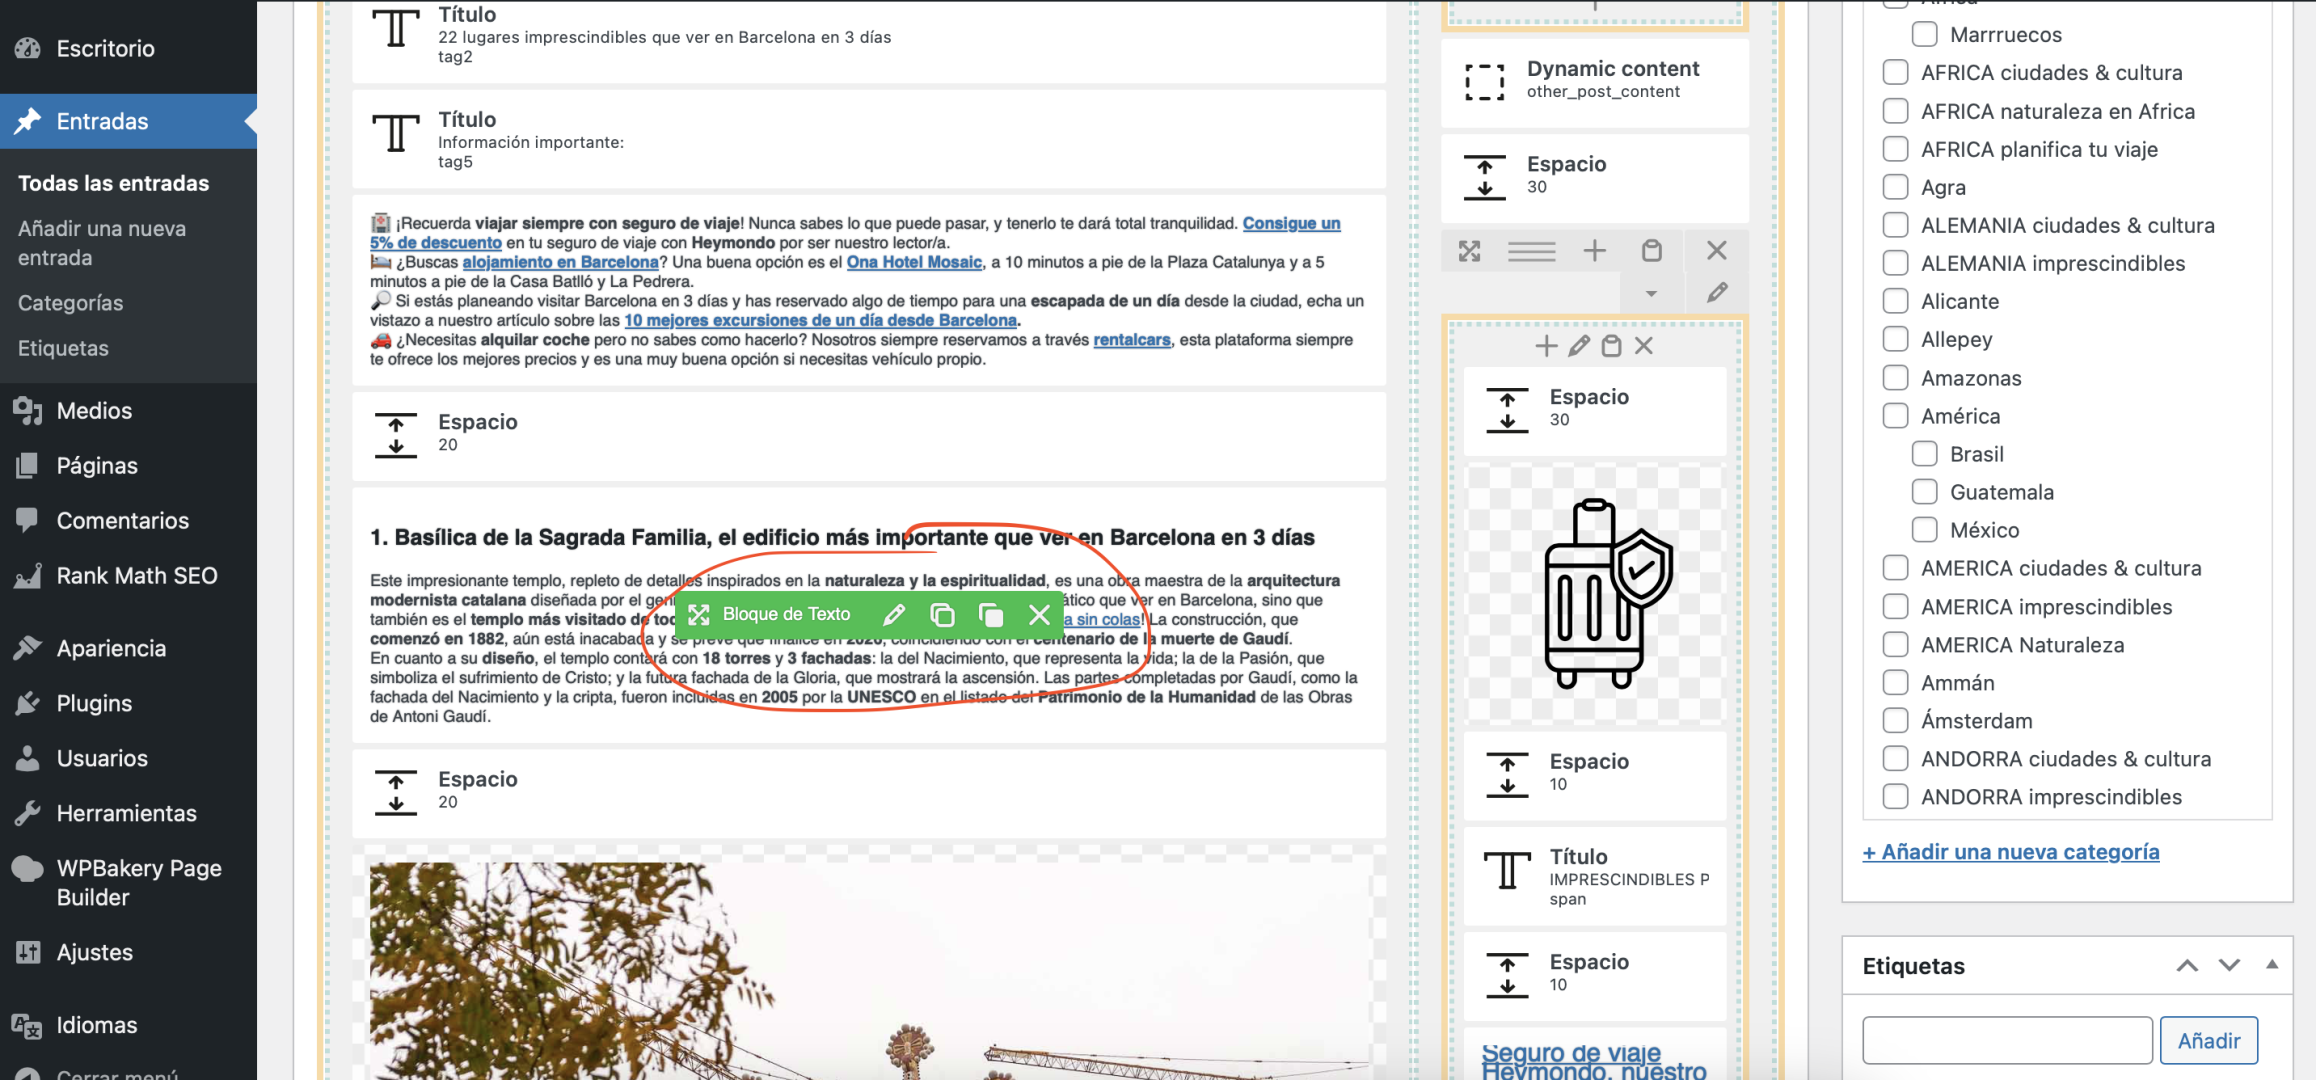The height and width of the screenshot is (1080, 2316).
Task: Open Etiquetas submenu link in the sidebar
Action: [63, 348]
